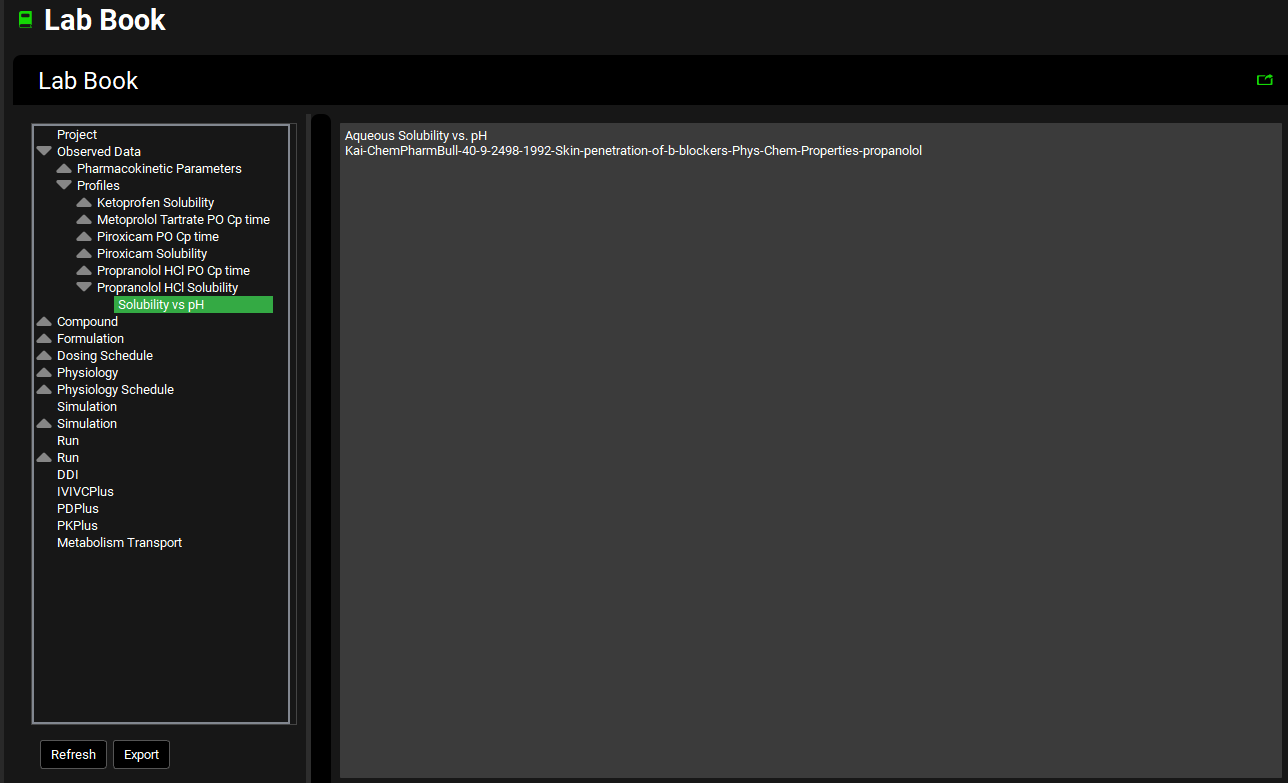Expand the Formulation tree node
The height and width of the screenshot is (783, 1288).
coord(44,338)
